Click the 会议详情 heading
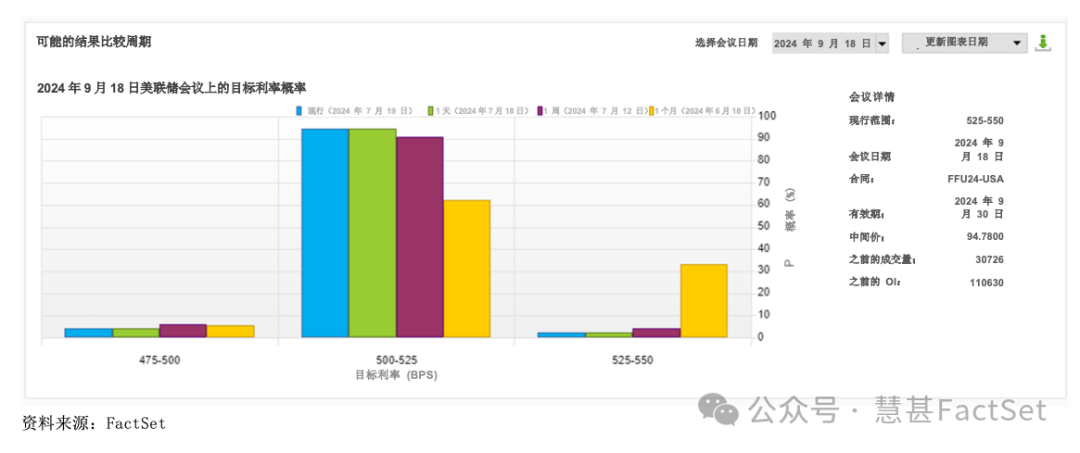Screen dimensions: 1080x453 pos(872,97)
